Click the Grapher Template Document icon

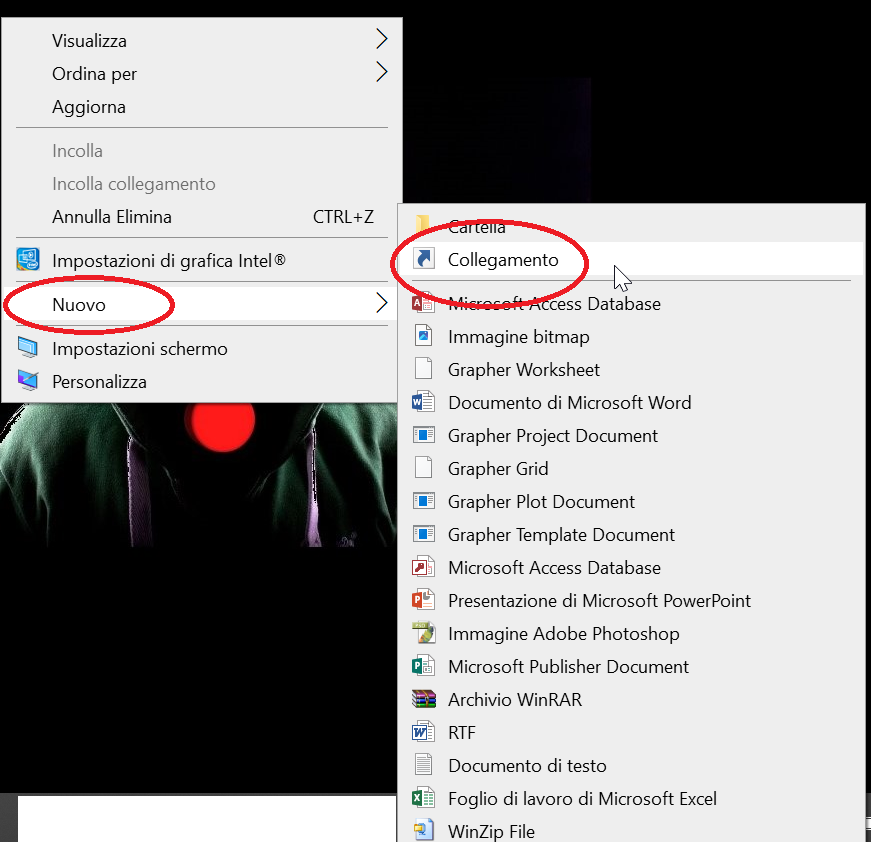point(424,533)
